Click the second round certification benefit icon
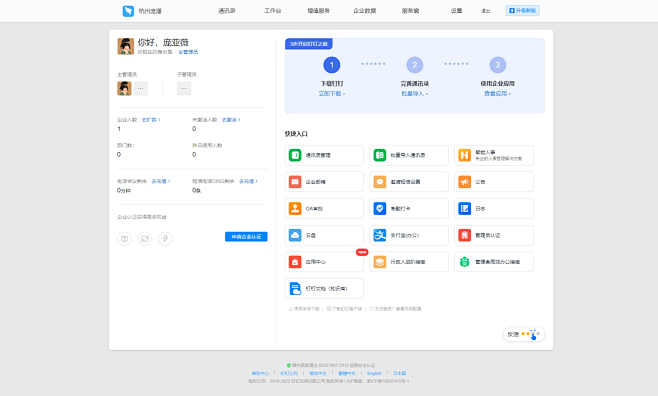 (145, 239)
